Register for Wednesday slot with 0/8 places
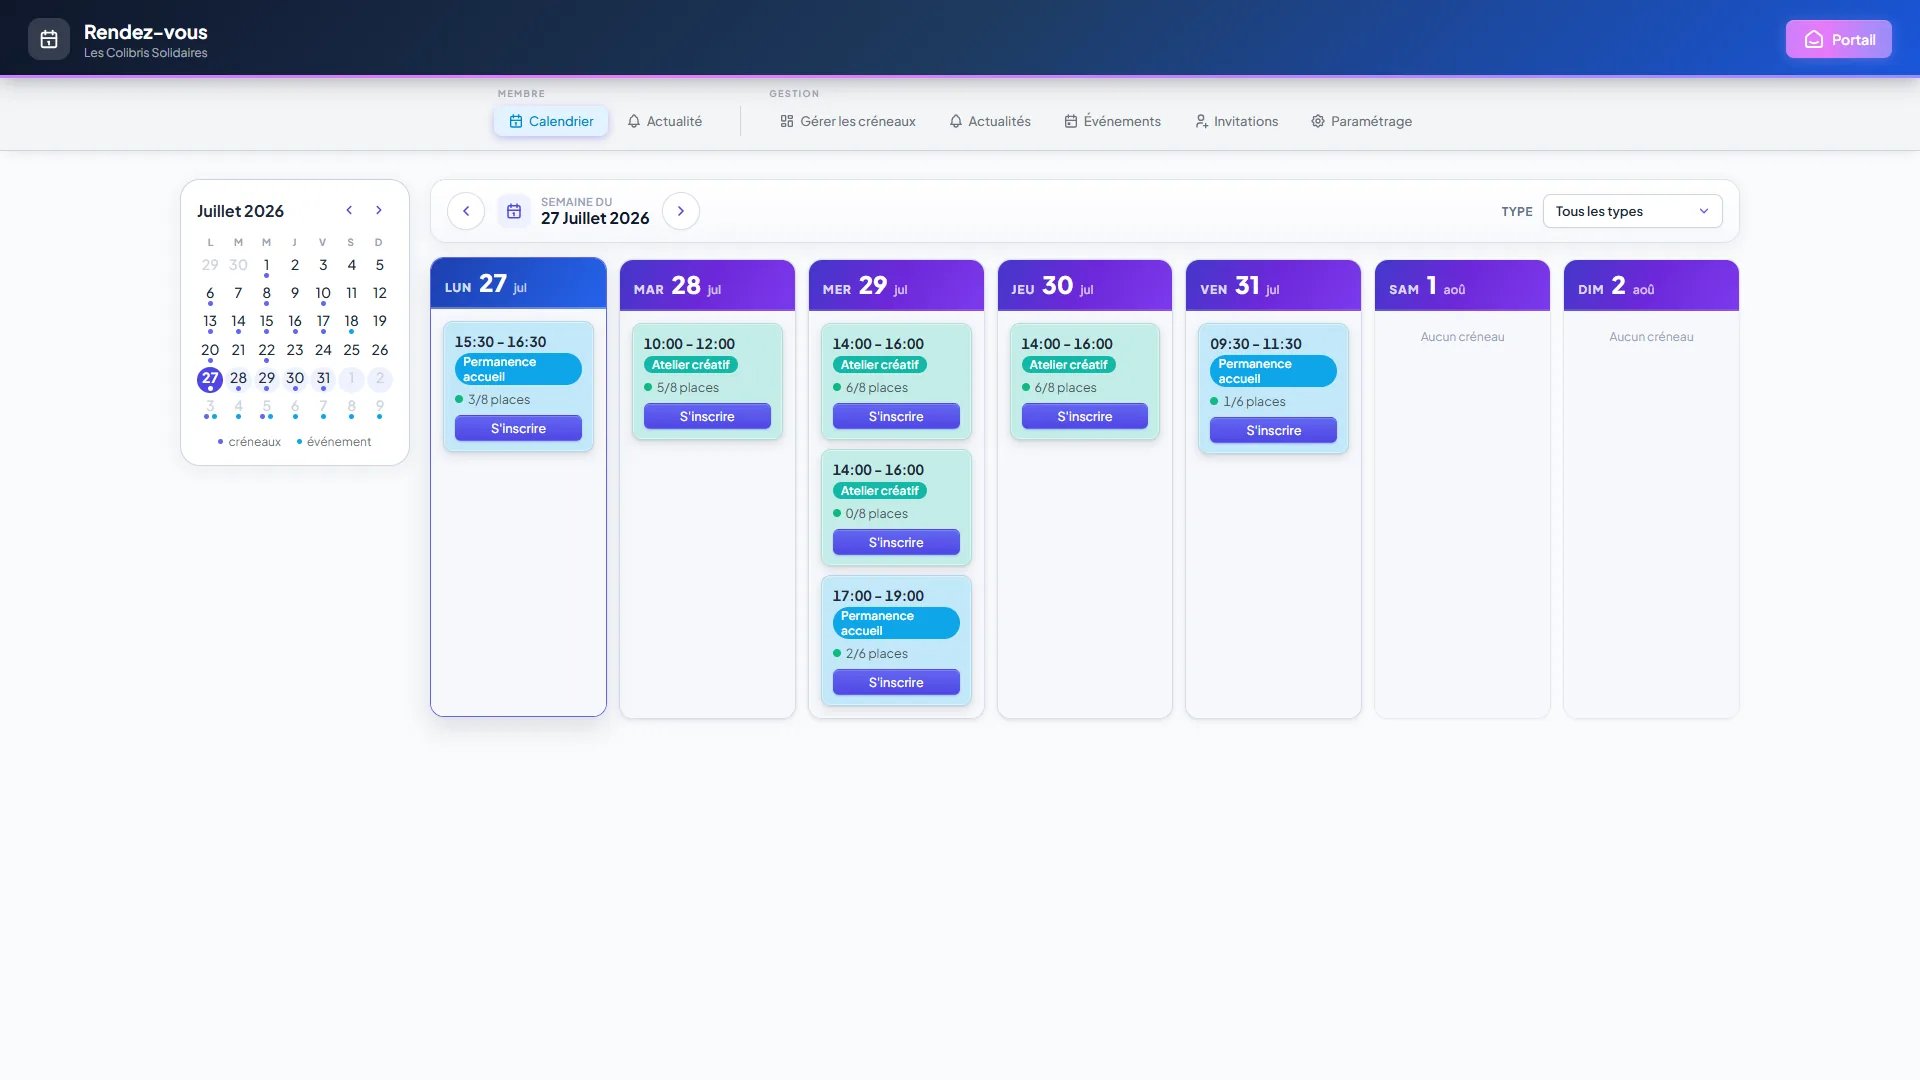 pos(896,542)
